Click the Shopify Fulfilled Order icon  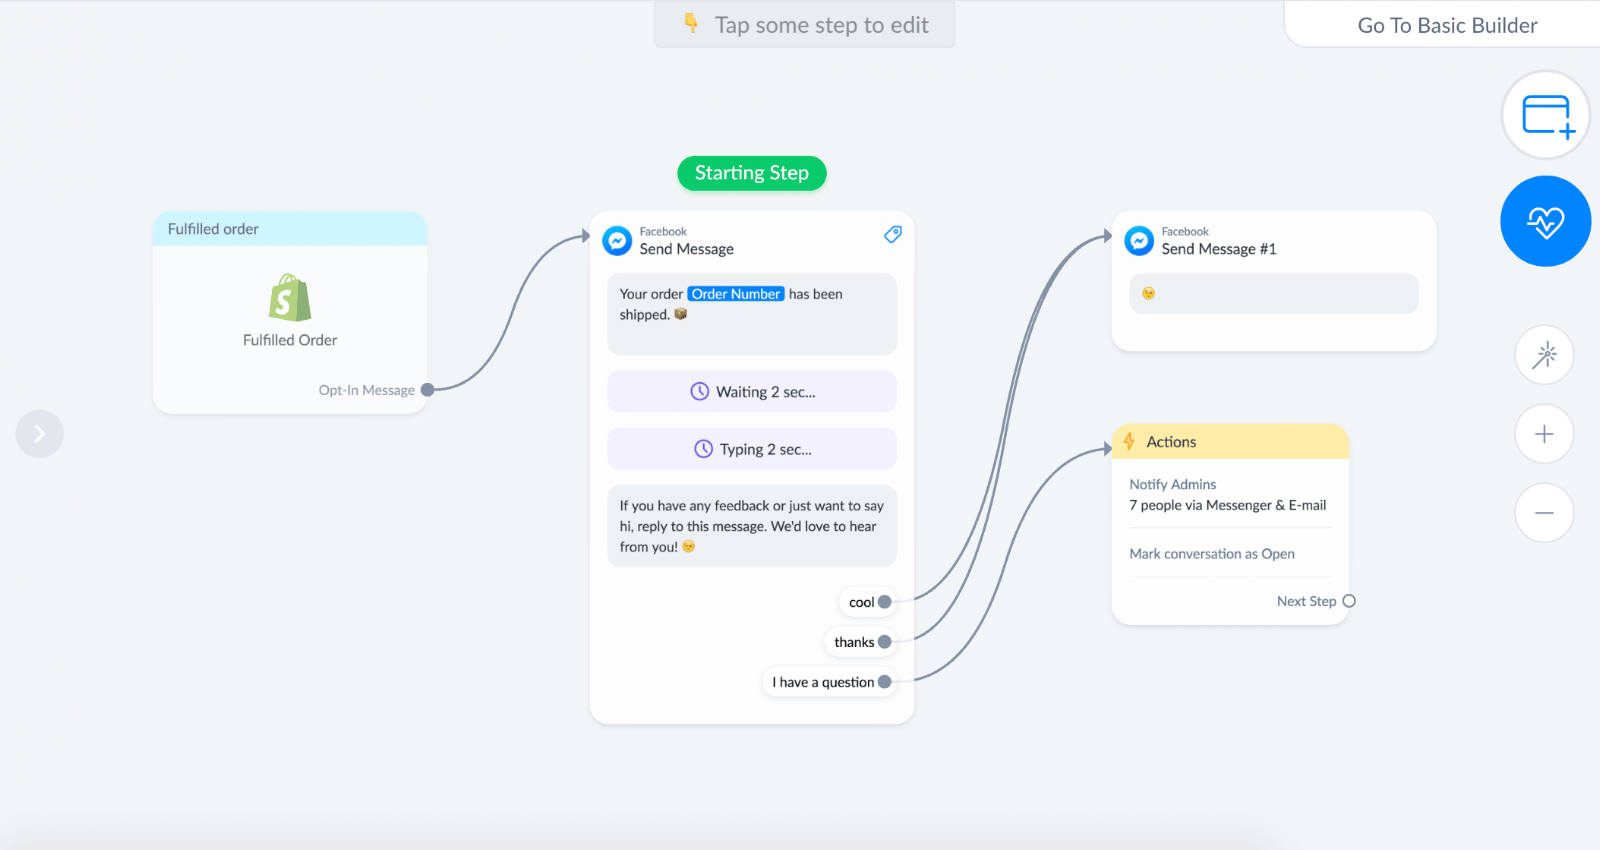tap(290, 298)
